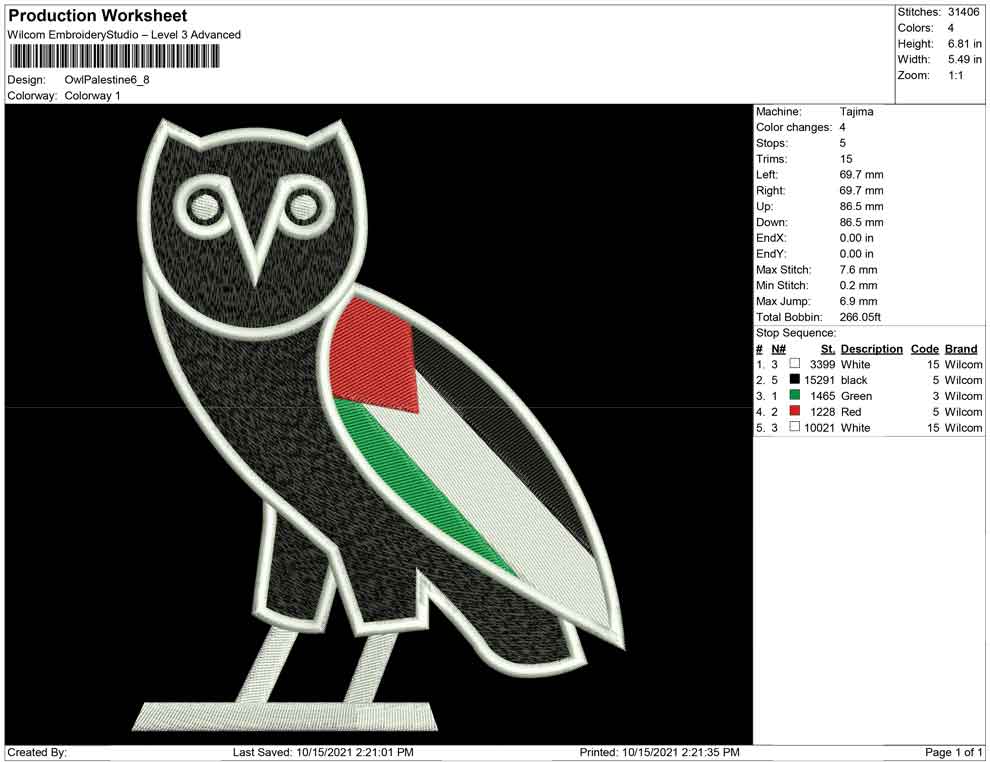Viewport: 990px width, 762px height.
Task: Click the barcode under the worksheet title
Action: coord(114,56)
